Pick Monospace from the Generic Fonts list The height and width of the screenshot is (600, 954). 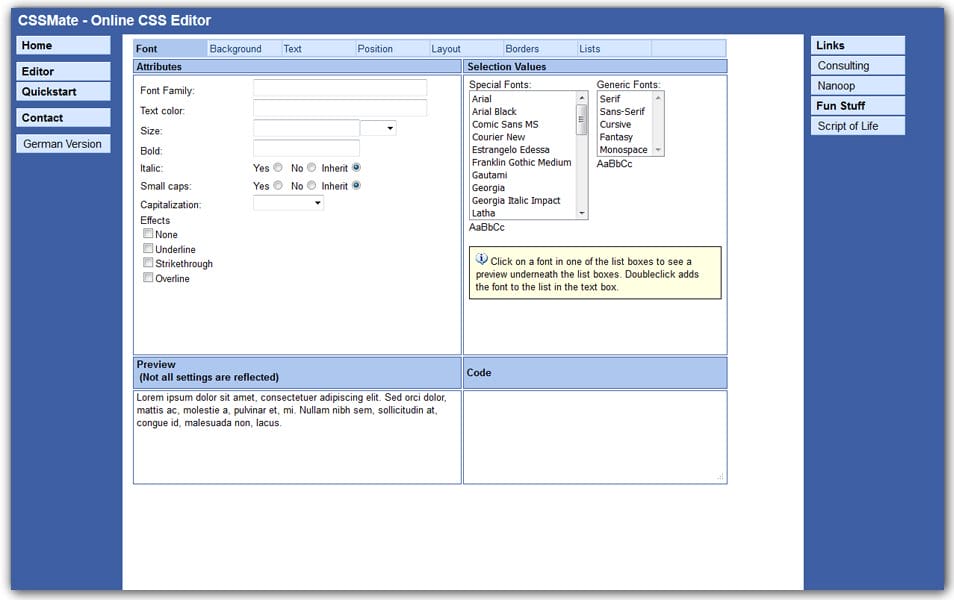(623, 150)
